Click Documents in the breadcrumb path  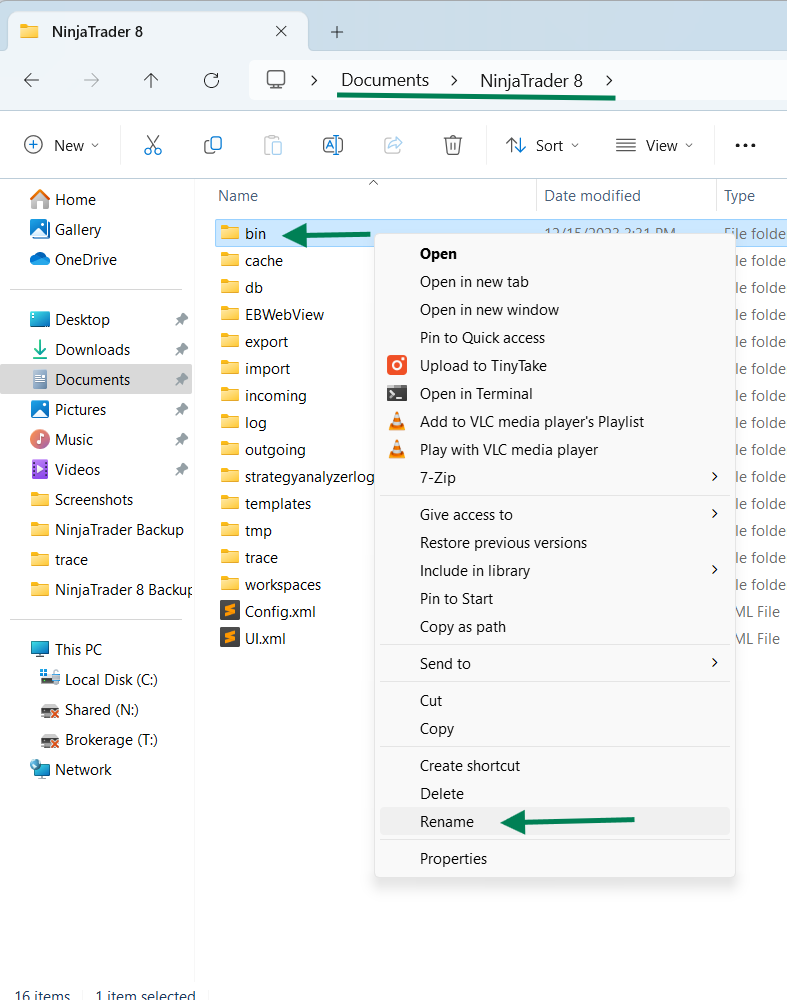(x=385, y=80)
